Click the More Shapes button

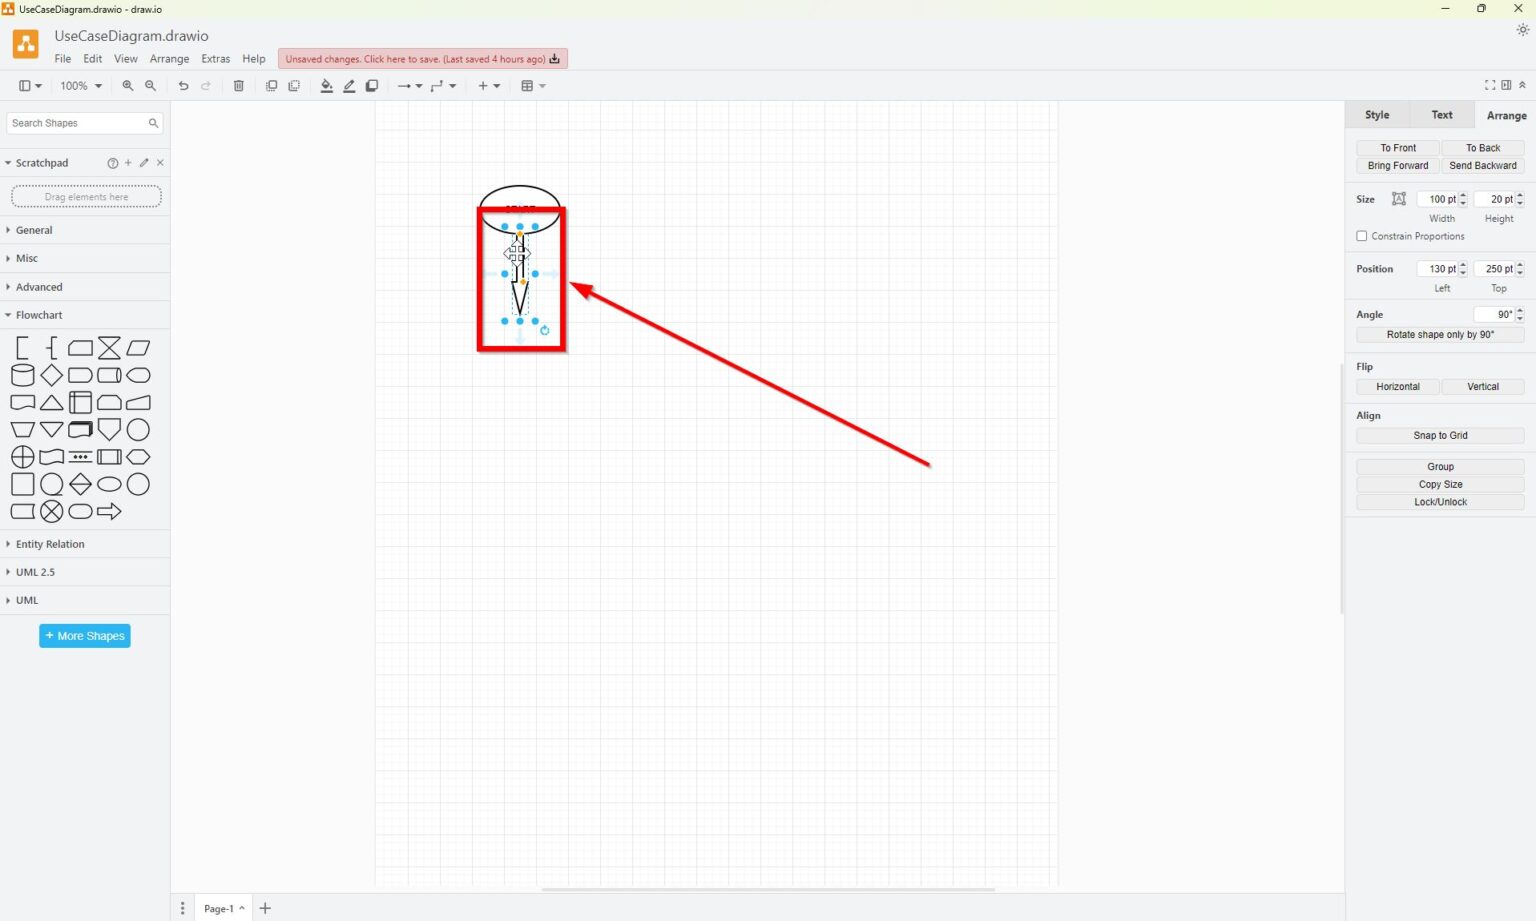(84, 635)
